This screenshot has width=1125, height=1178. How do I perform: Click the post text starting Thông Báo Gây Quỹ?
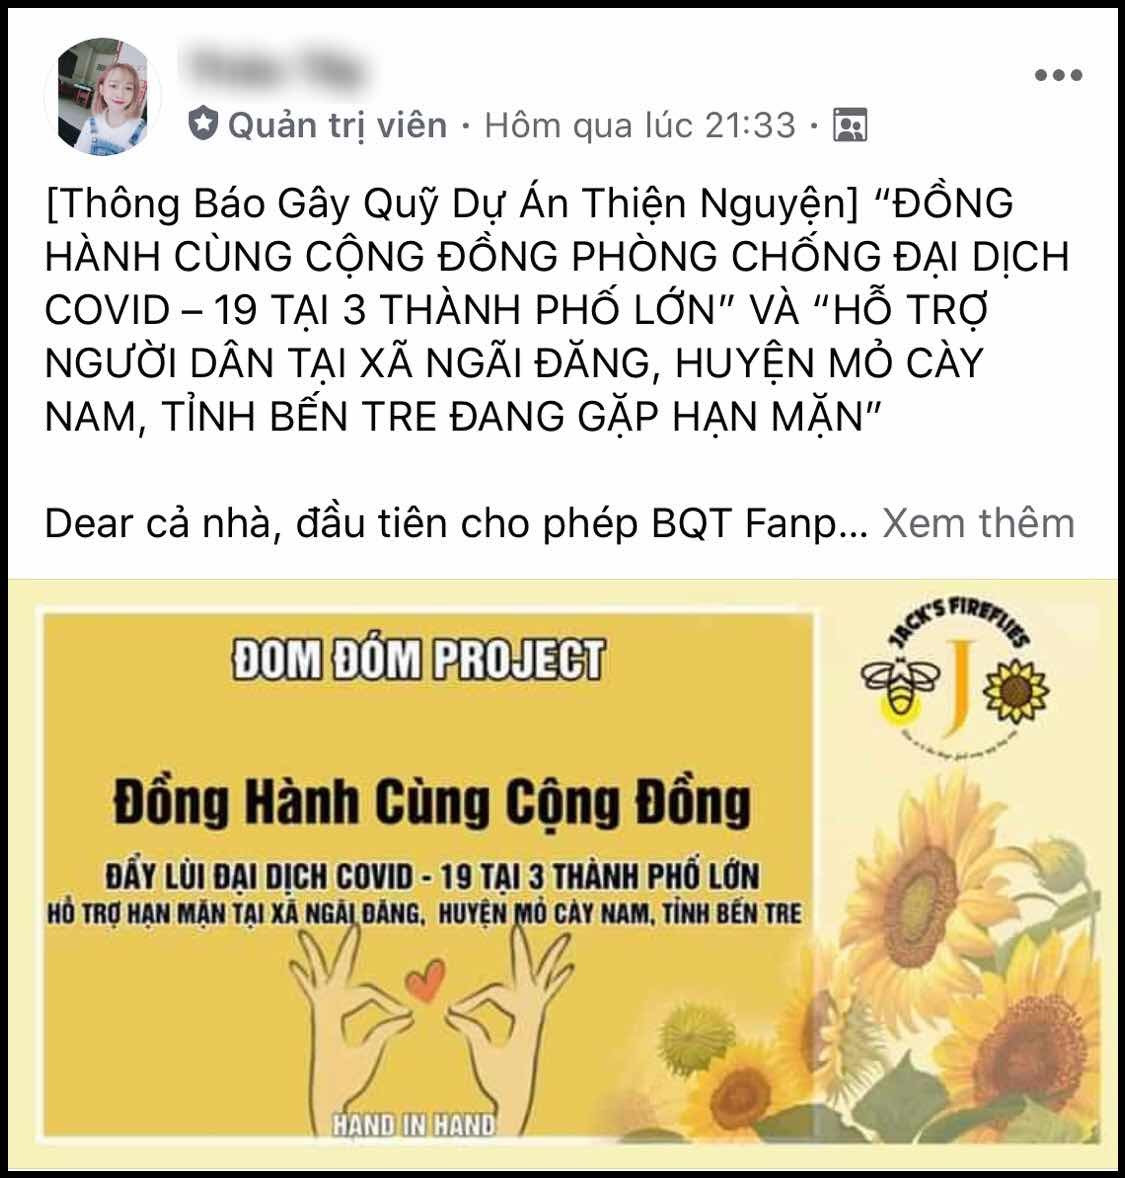click(557, 310)
